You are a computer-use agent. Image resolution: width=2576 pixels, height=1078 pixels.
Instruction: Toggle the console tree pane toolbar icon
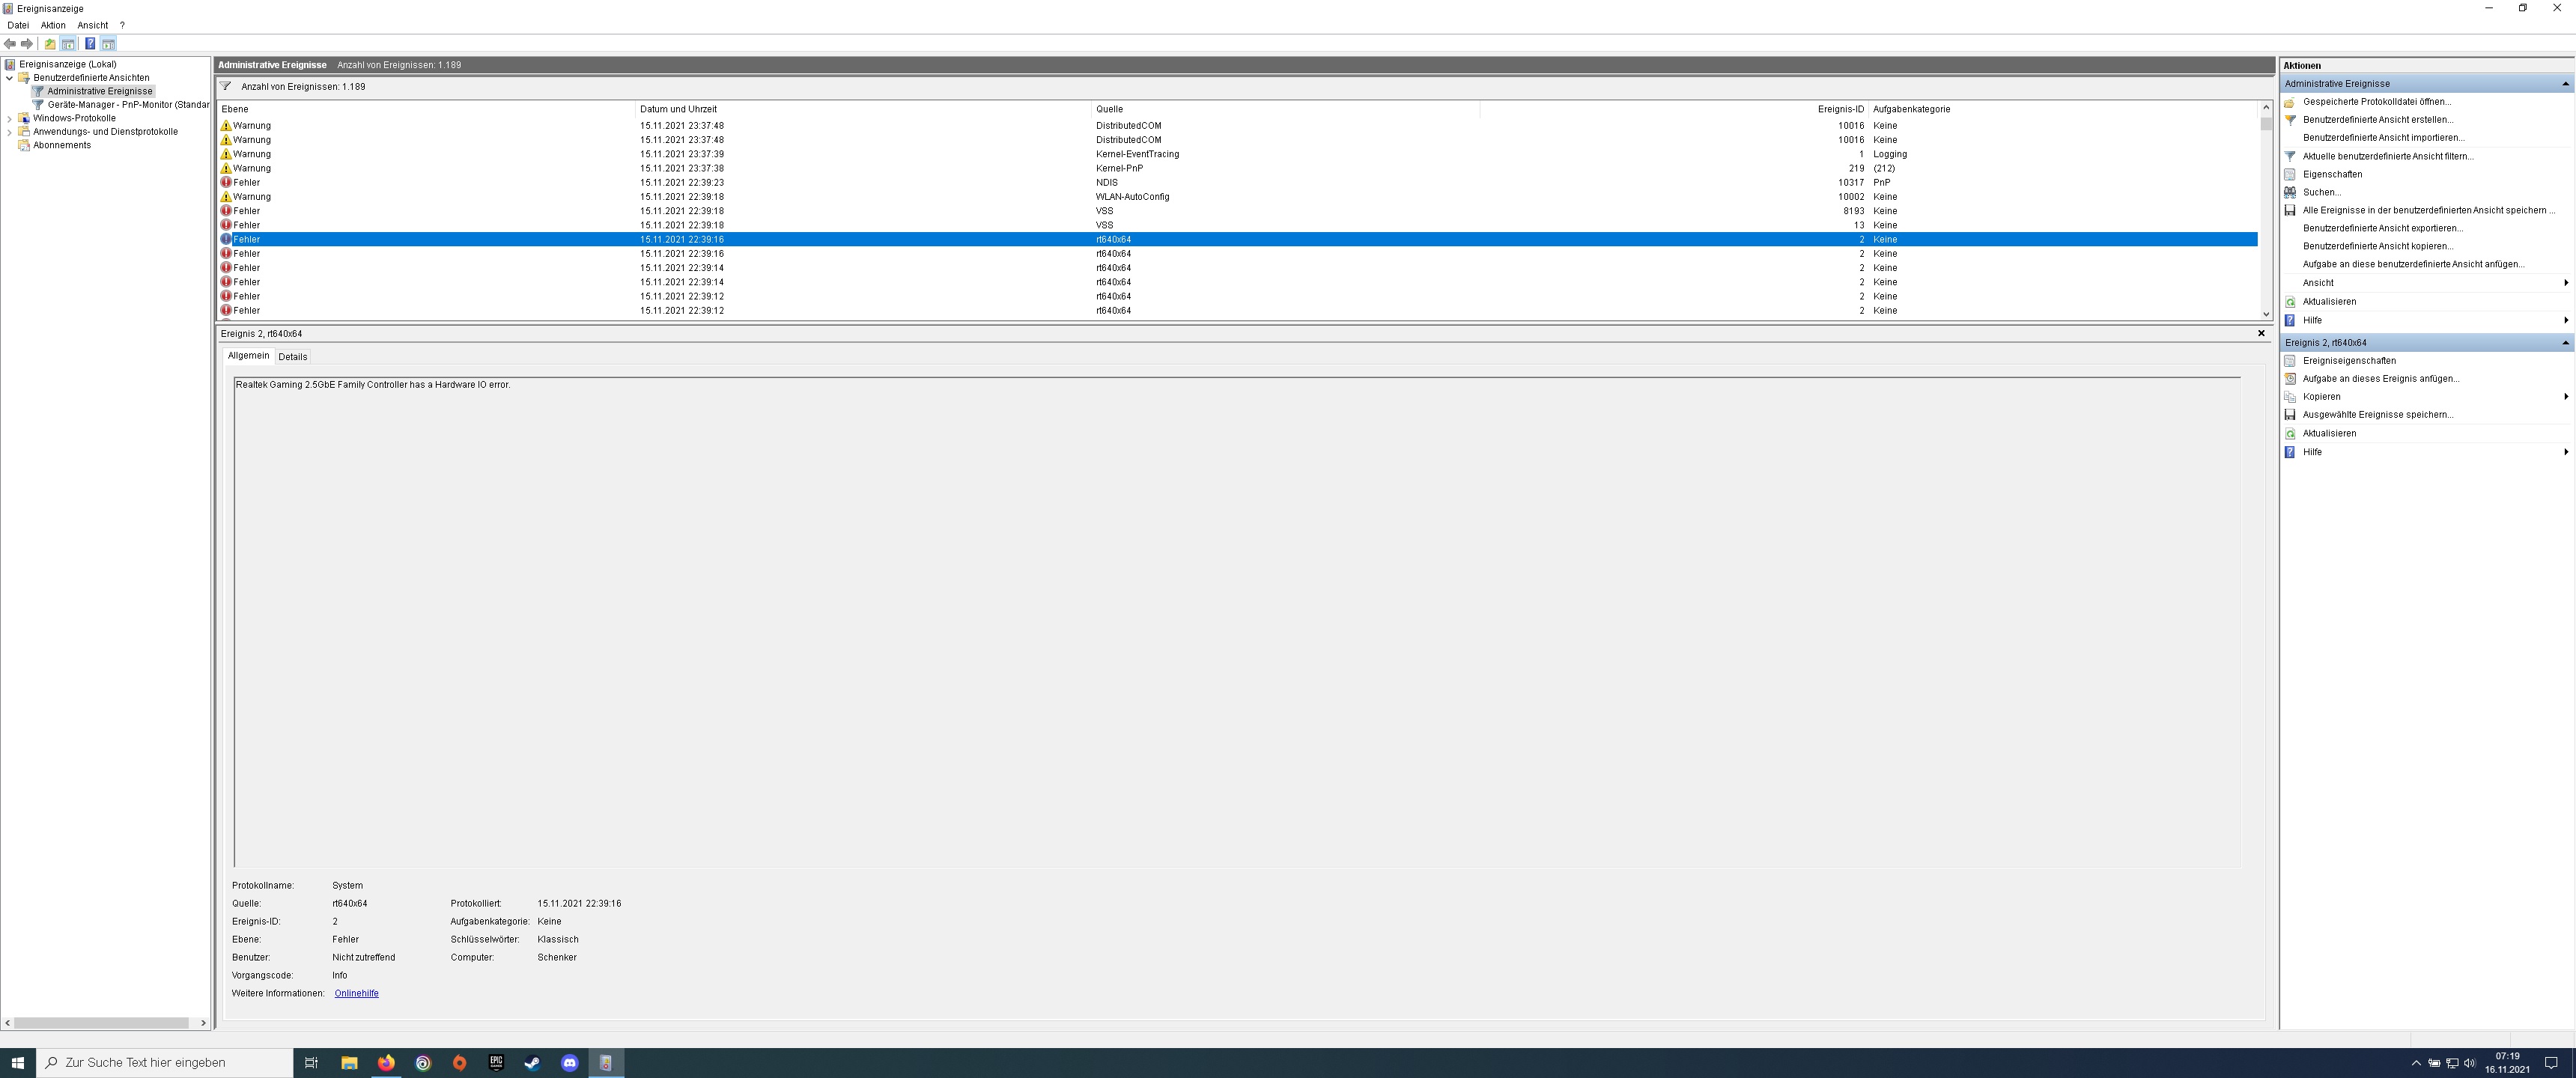click(68, 44)
